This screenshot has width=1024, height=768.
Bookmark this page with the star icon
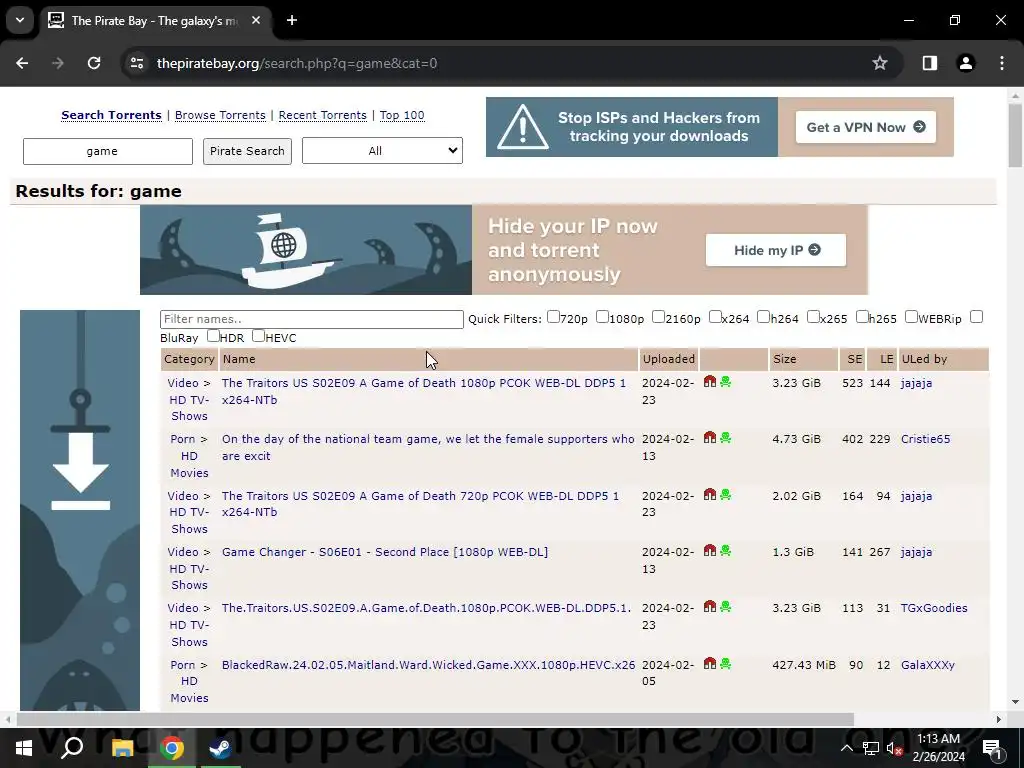click(x=880, y=63)
